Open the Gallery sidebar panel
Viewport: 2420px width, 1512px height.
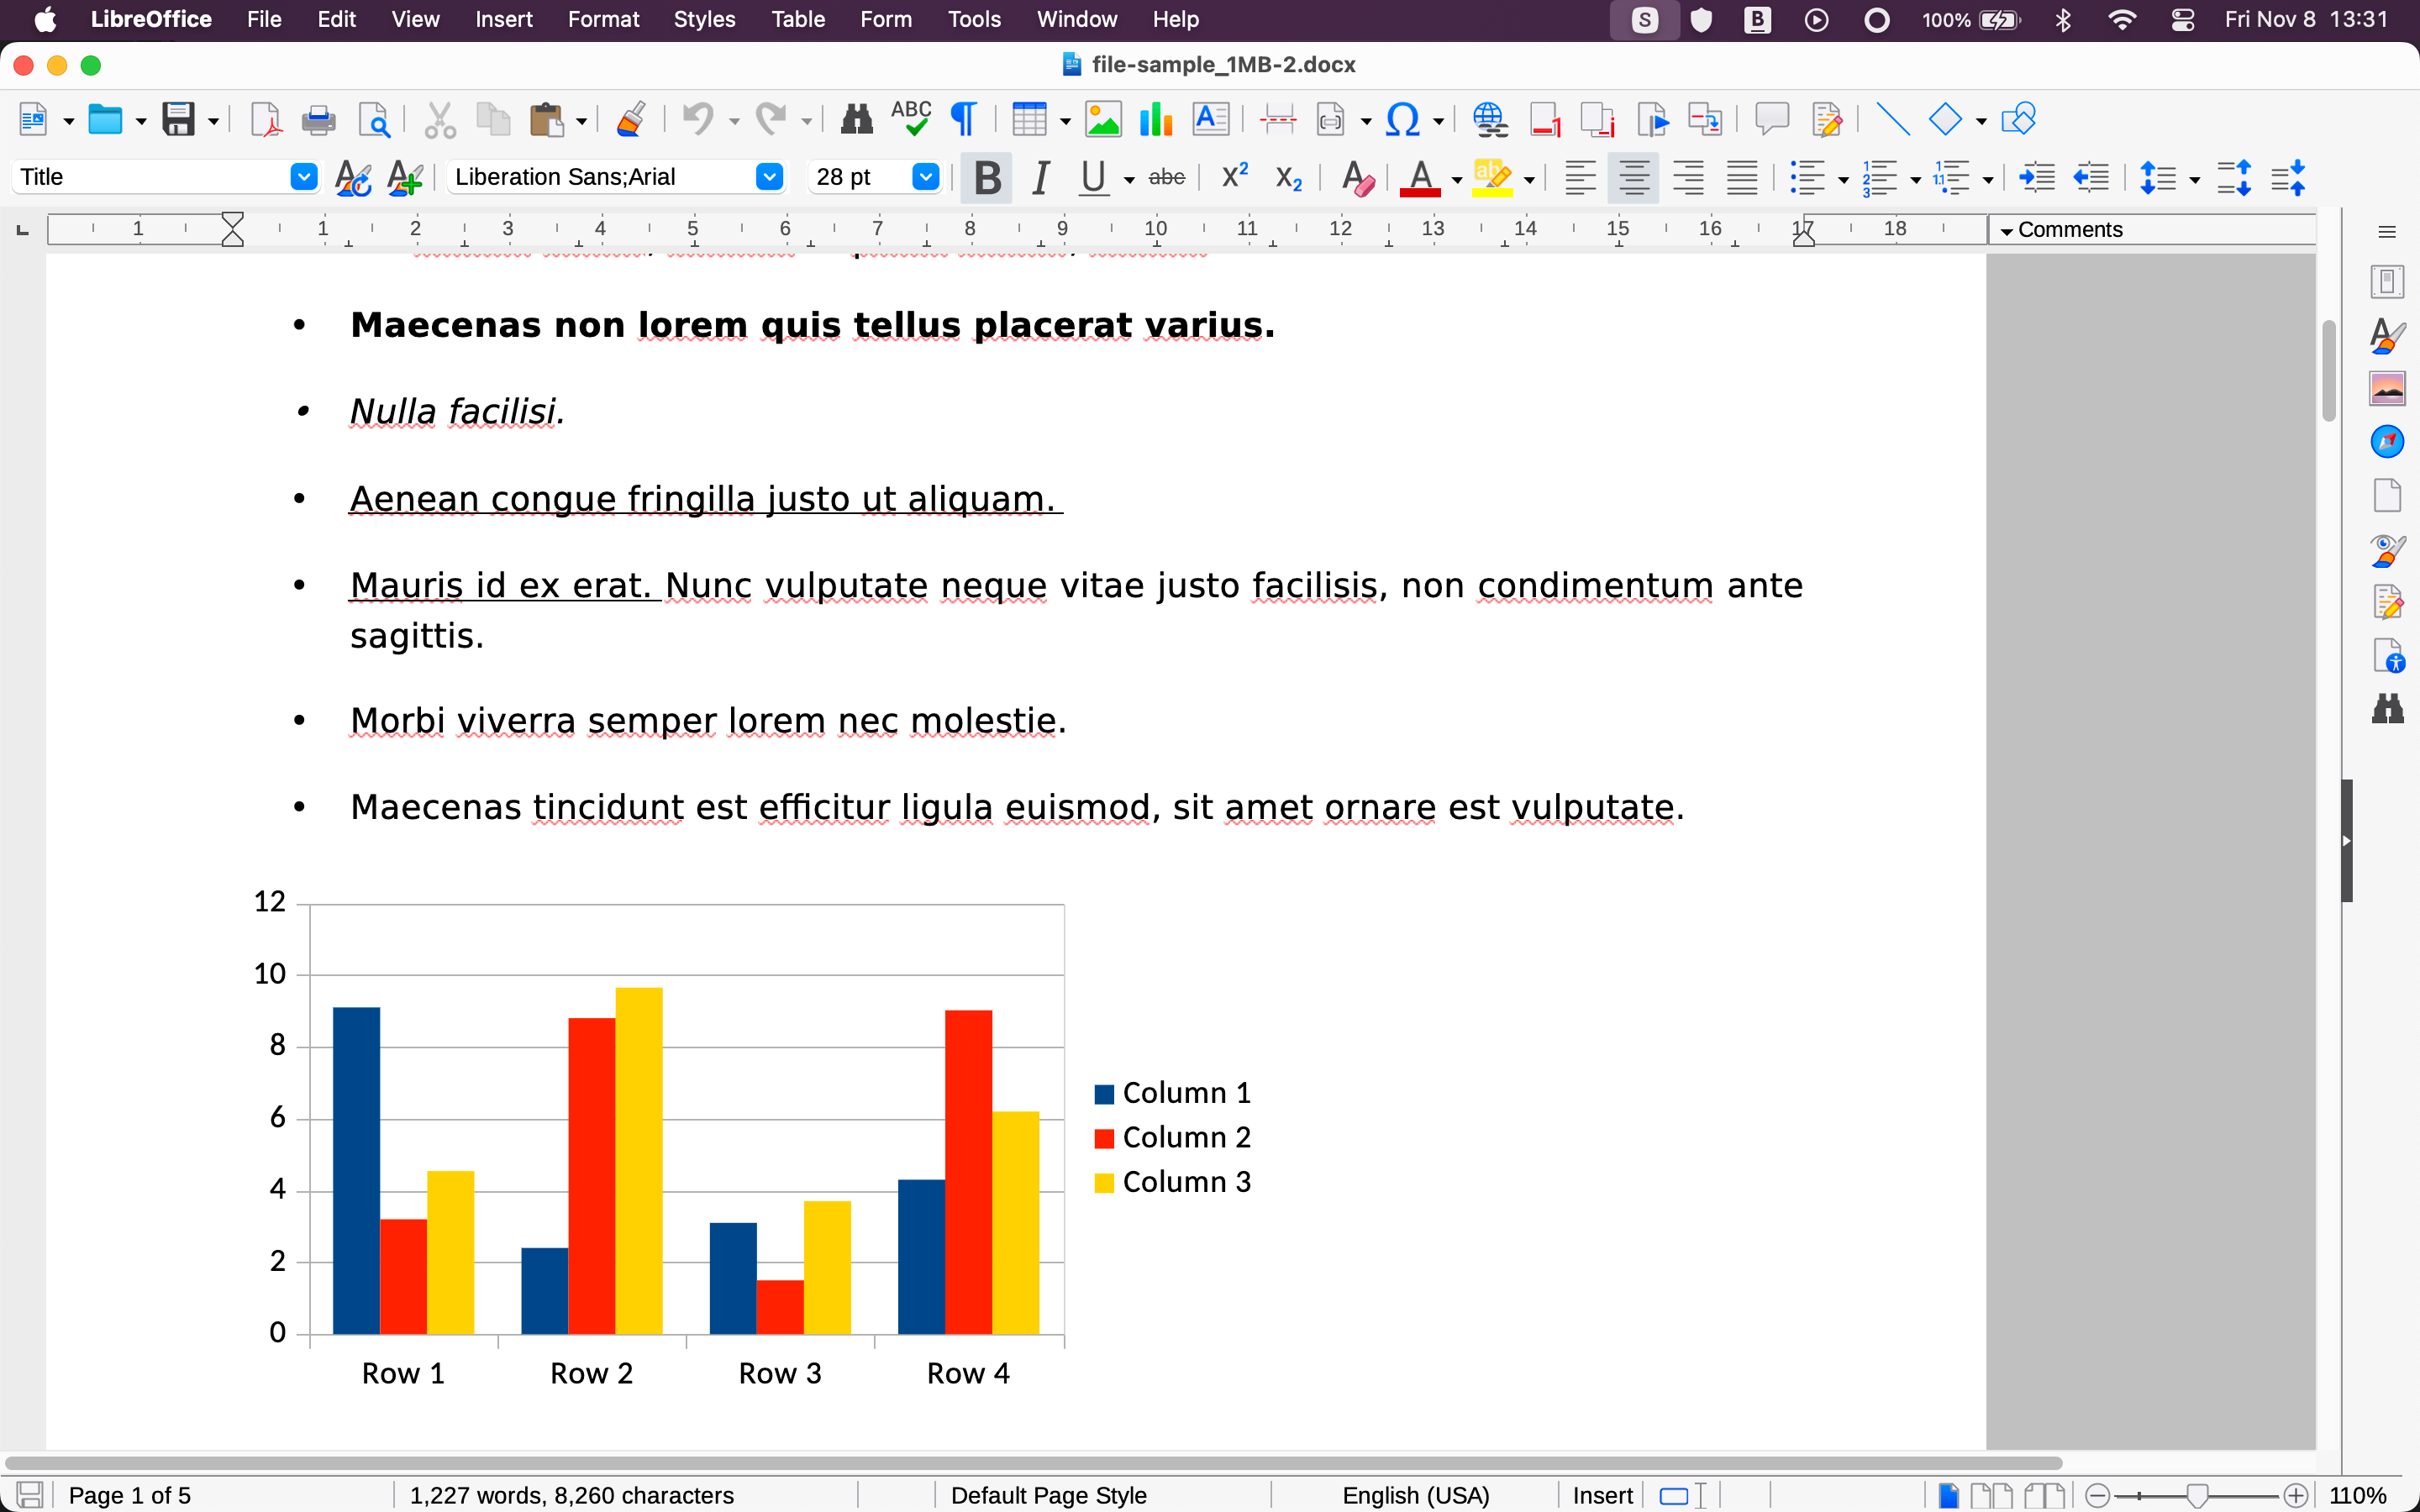pos(2389,388)
